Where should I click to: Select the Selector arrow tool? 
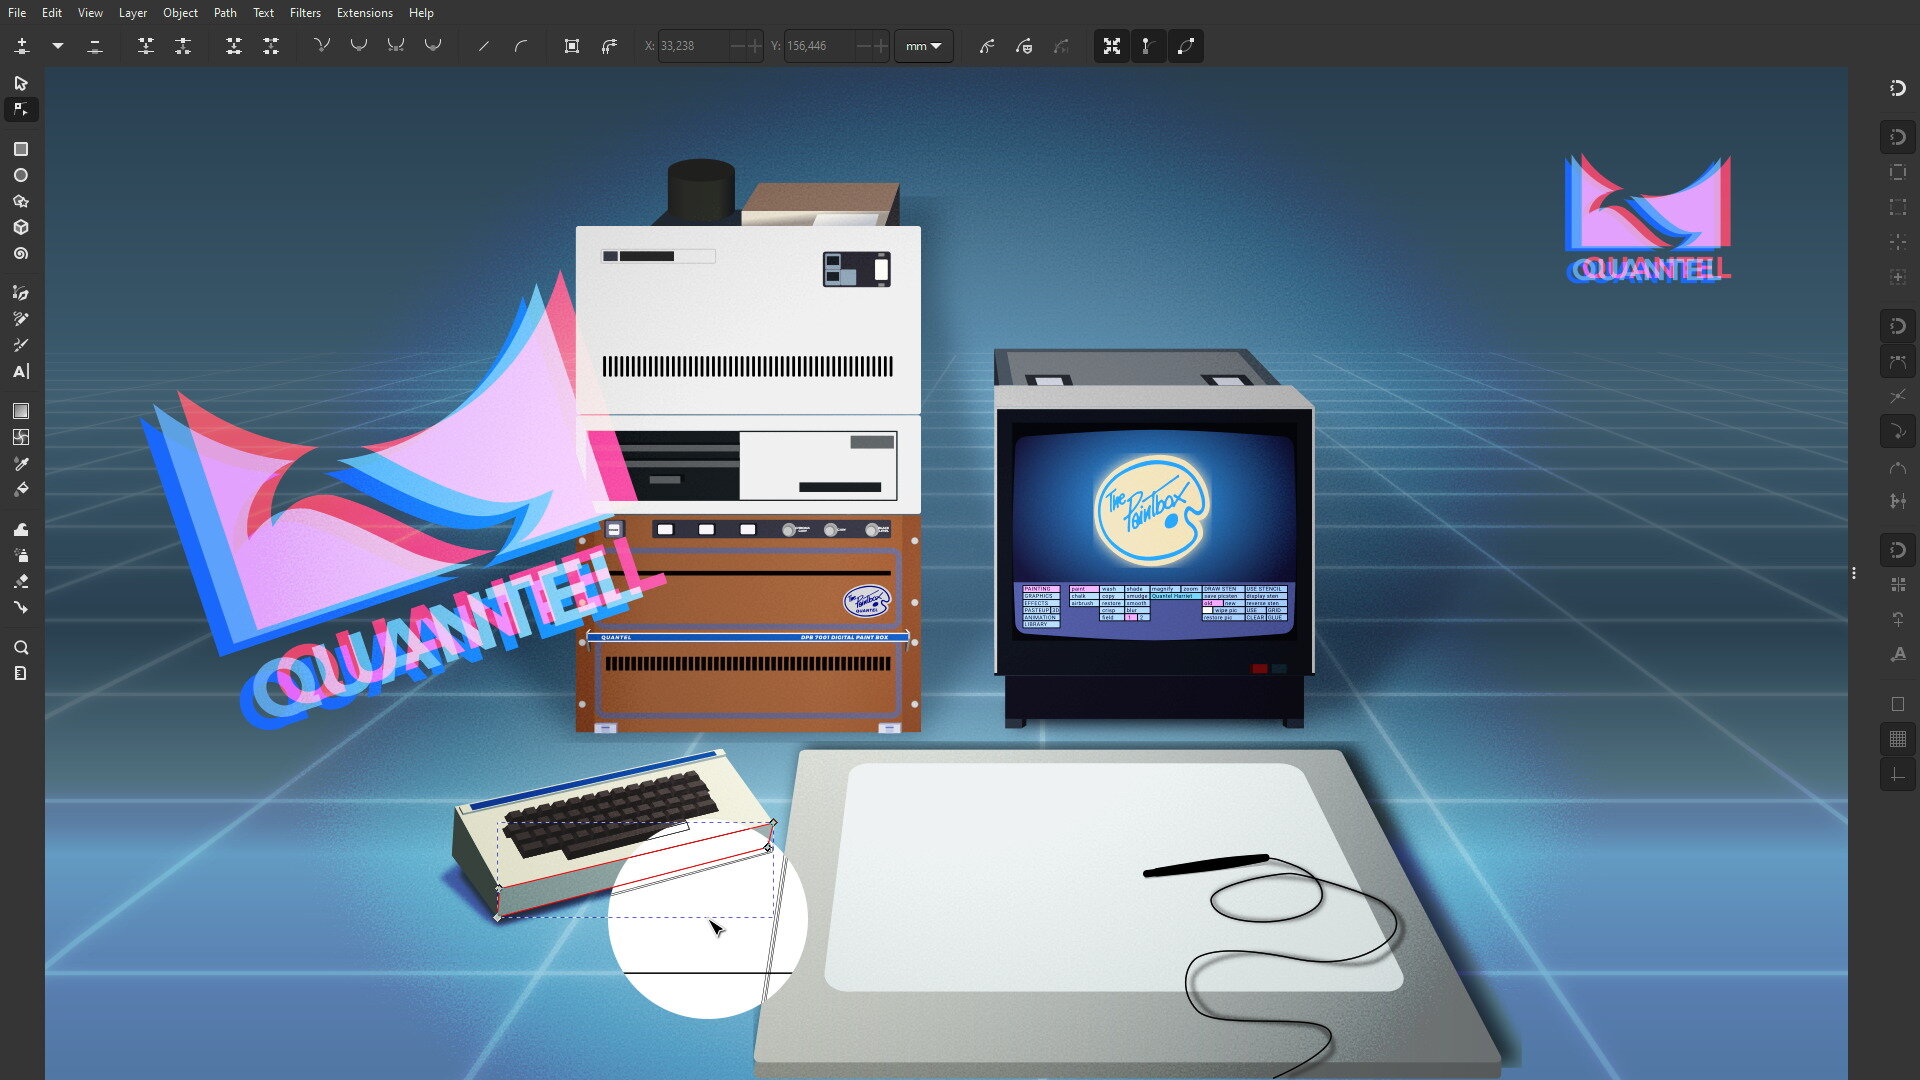coord(21,83)
